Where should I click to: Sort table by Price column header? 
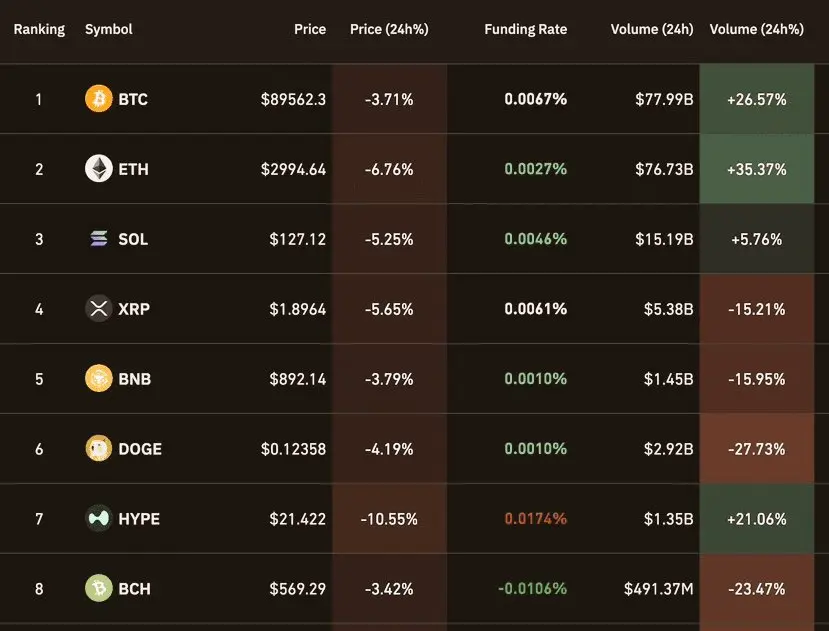click(310, 29)
